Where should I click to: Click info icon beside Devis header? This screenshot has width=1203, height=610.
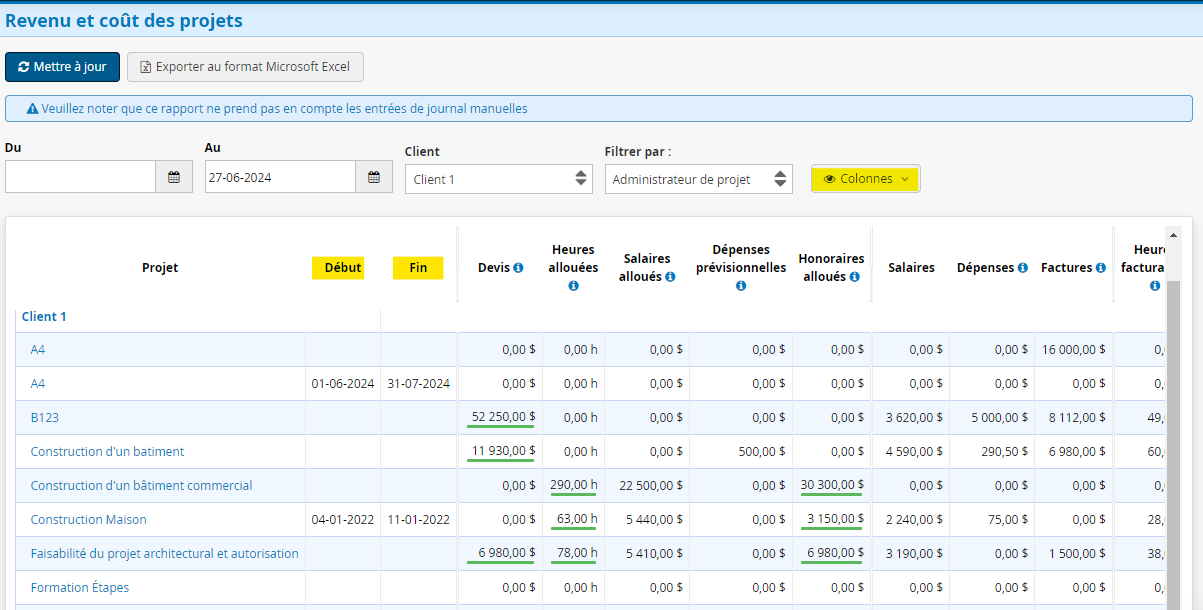click(518, 268)
